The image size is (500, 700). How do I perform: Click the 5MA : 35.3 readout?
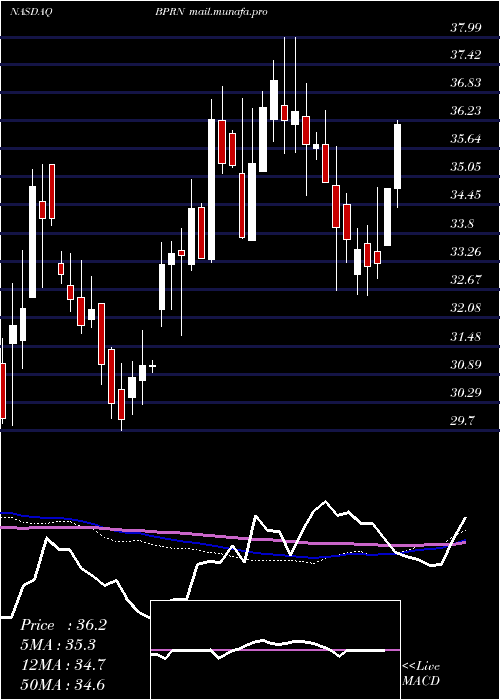pos(58,645)
